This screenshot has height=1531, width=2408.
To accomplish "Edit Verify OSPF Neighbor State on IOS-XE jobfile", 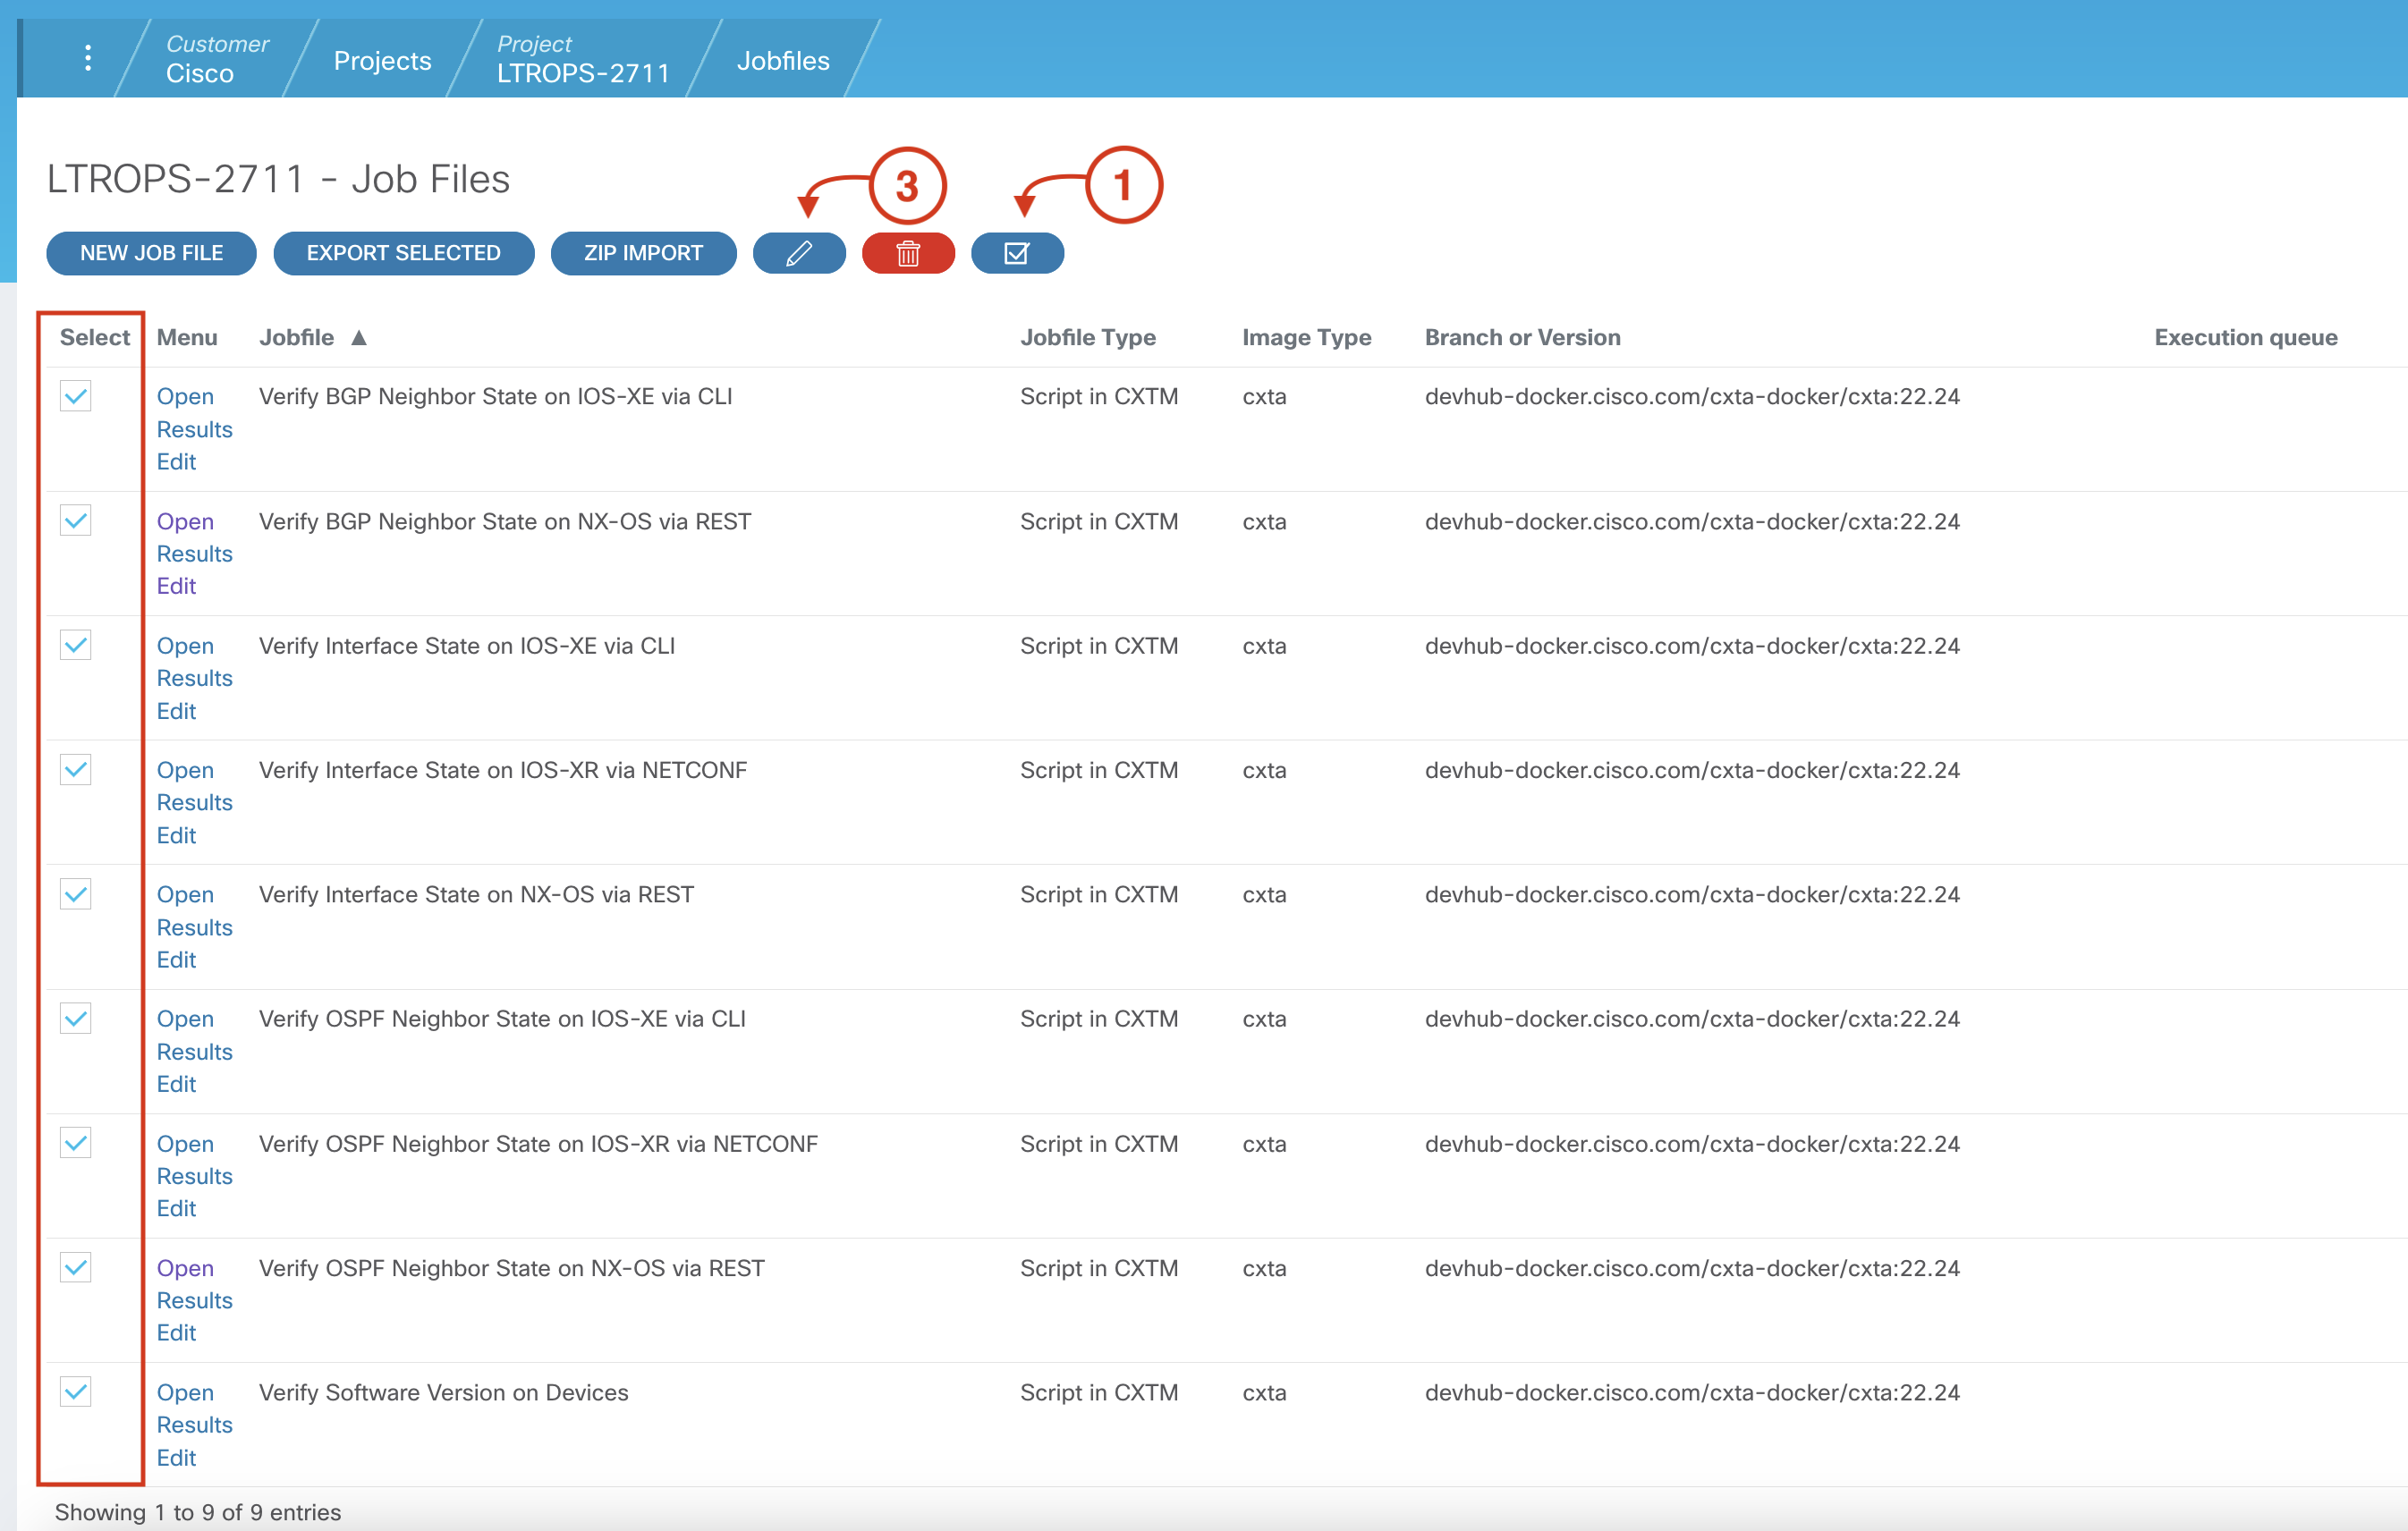I will point(176,1084).
